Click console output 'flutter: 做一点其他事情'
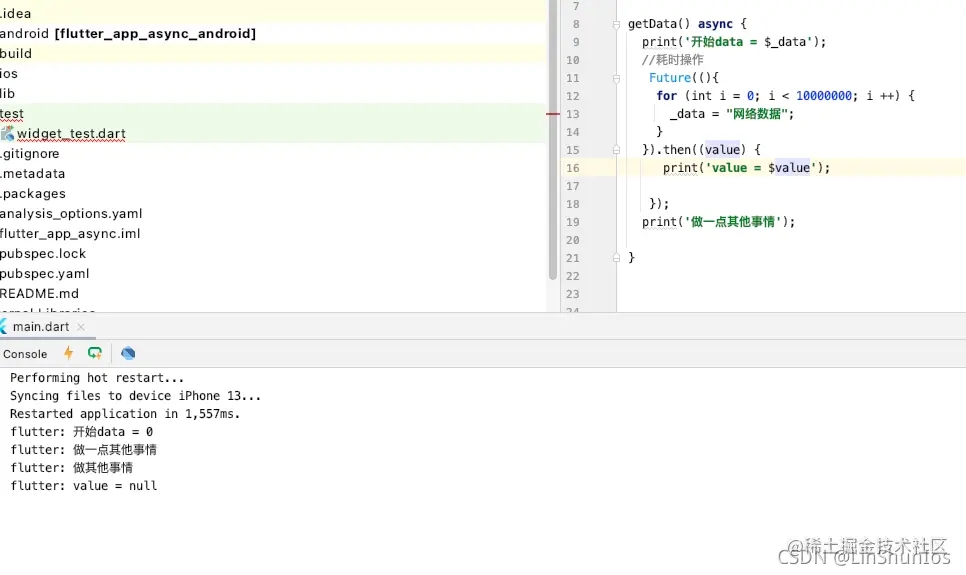This screenshot has height=575, width=966. pyautogui.click(x=83, y=450)
